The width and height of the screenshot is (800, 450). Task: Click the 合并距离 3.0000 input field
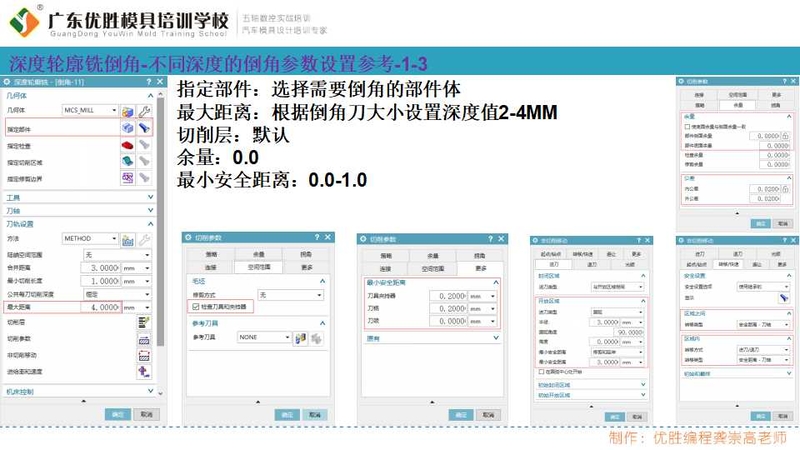point(101,268)
